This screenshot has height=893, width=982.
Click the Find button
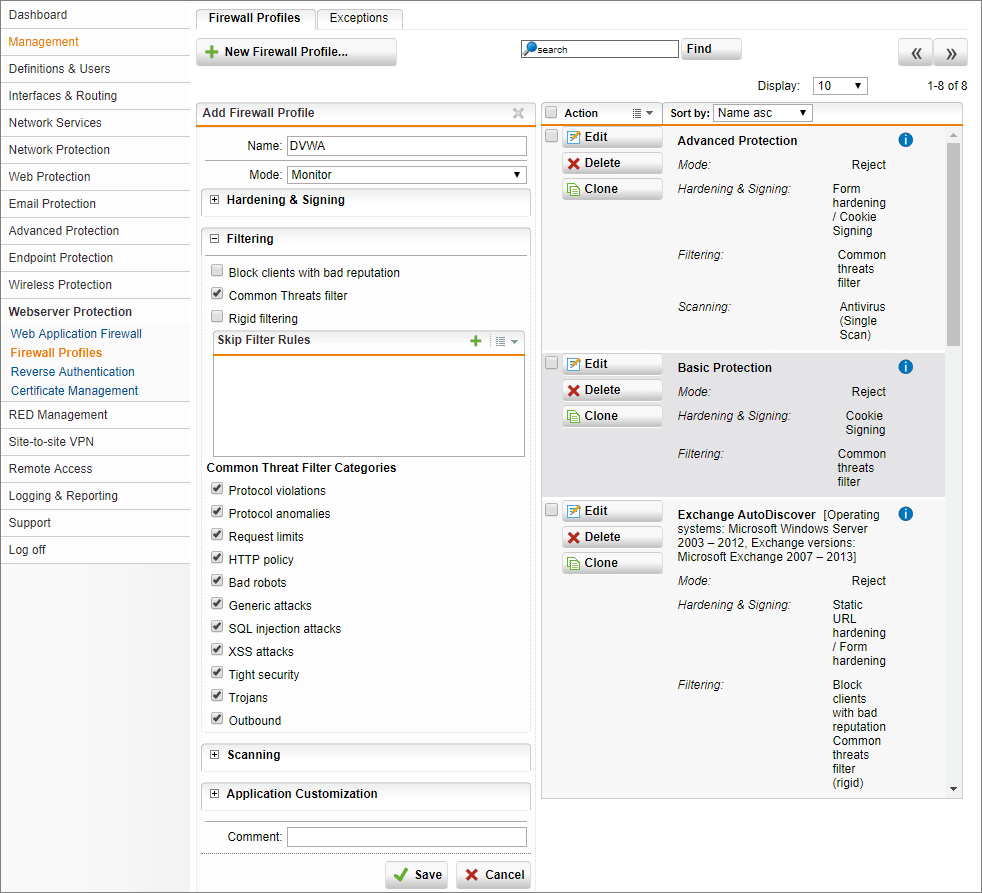click(x=711, y=49)
